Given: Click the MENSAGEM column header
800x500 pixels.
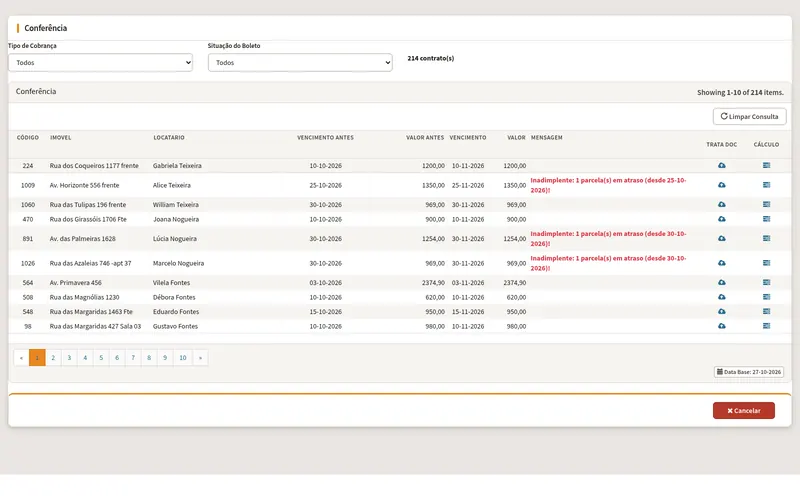Looking at the screenshot, I should coord(546,138).
